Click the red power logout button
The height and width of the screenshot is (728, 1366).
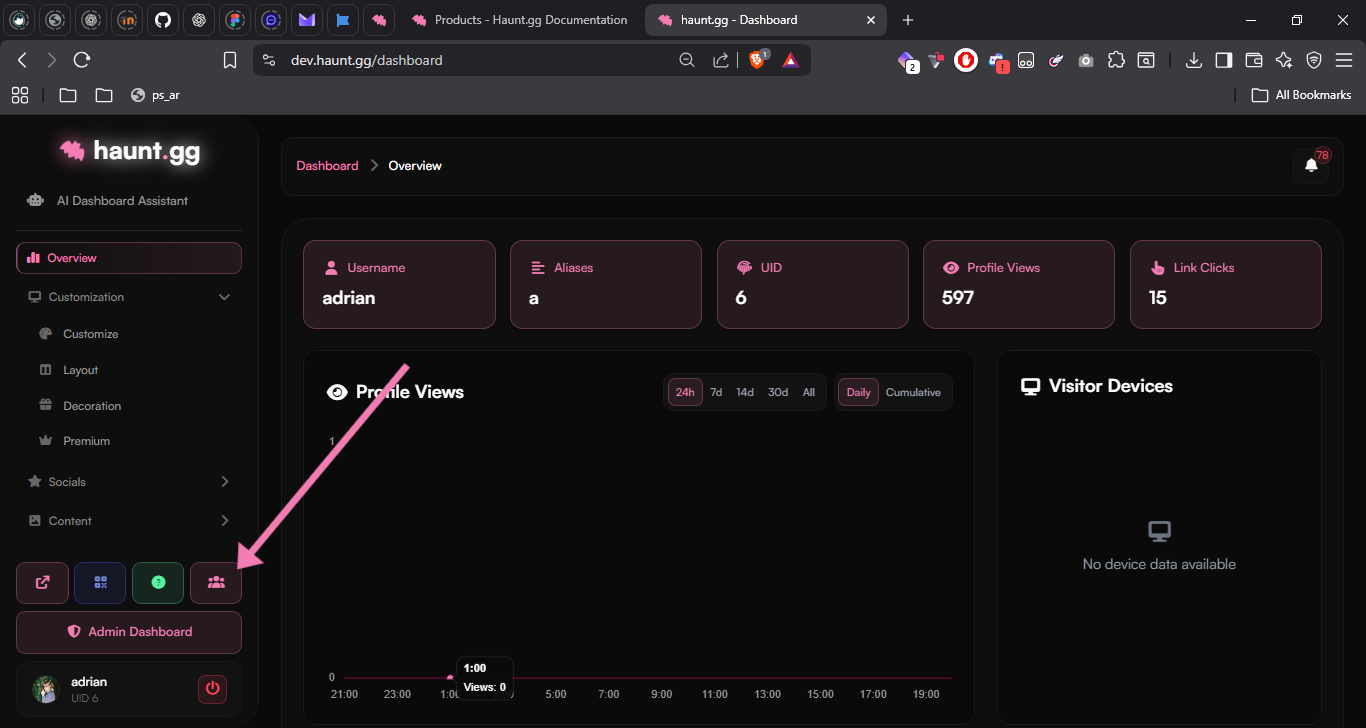click(x=212, y=689)
